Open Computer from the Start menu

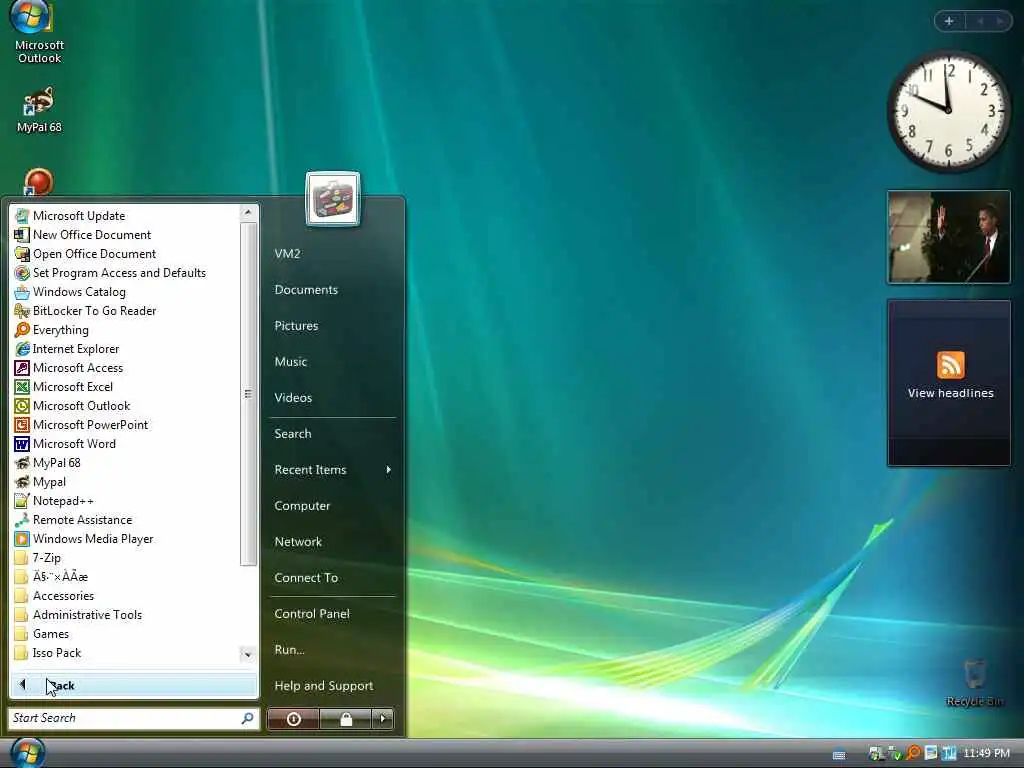302,505
